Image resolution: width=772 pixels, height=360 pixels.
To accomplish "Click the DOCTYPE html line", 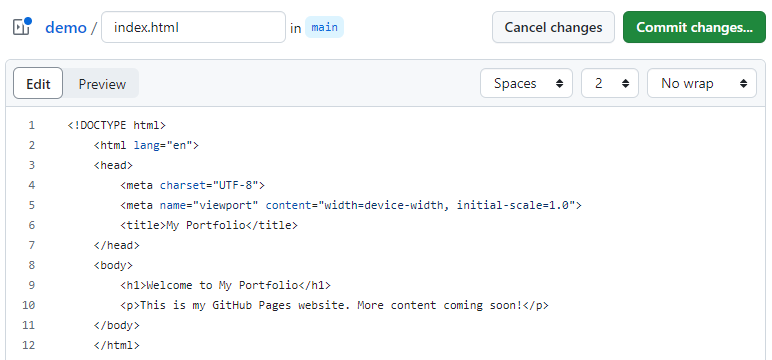I will click(117, 125).
